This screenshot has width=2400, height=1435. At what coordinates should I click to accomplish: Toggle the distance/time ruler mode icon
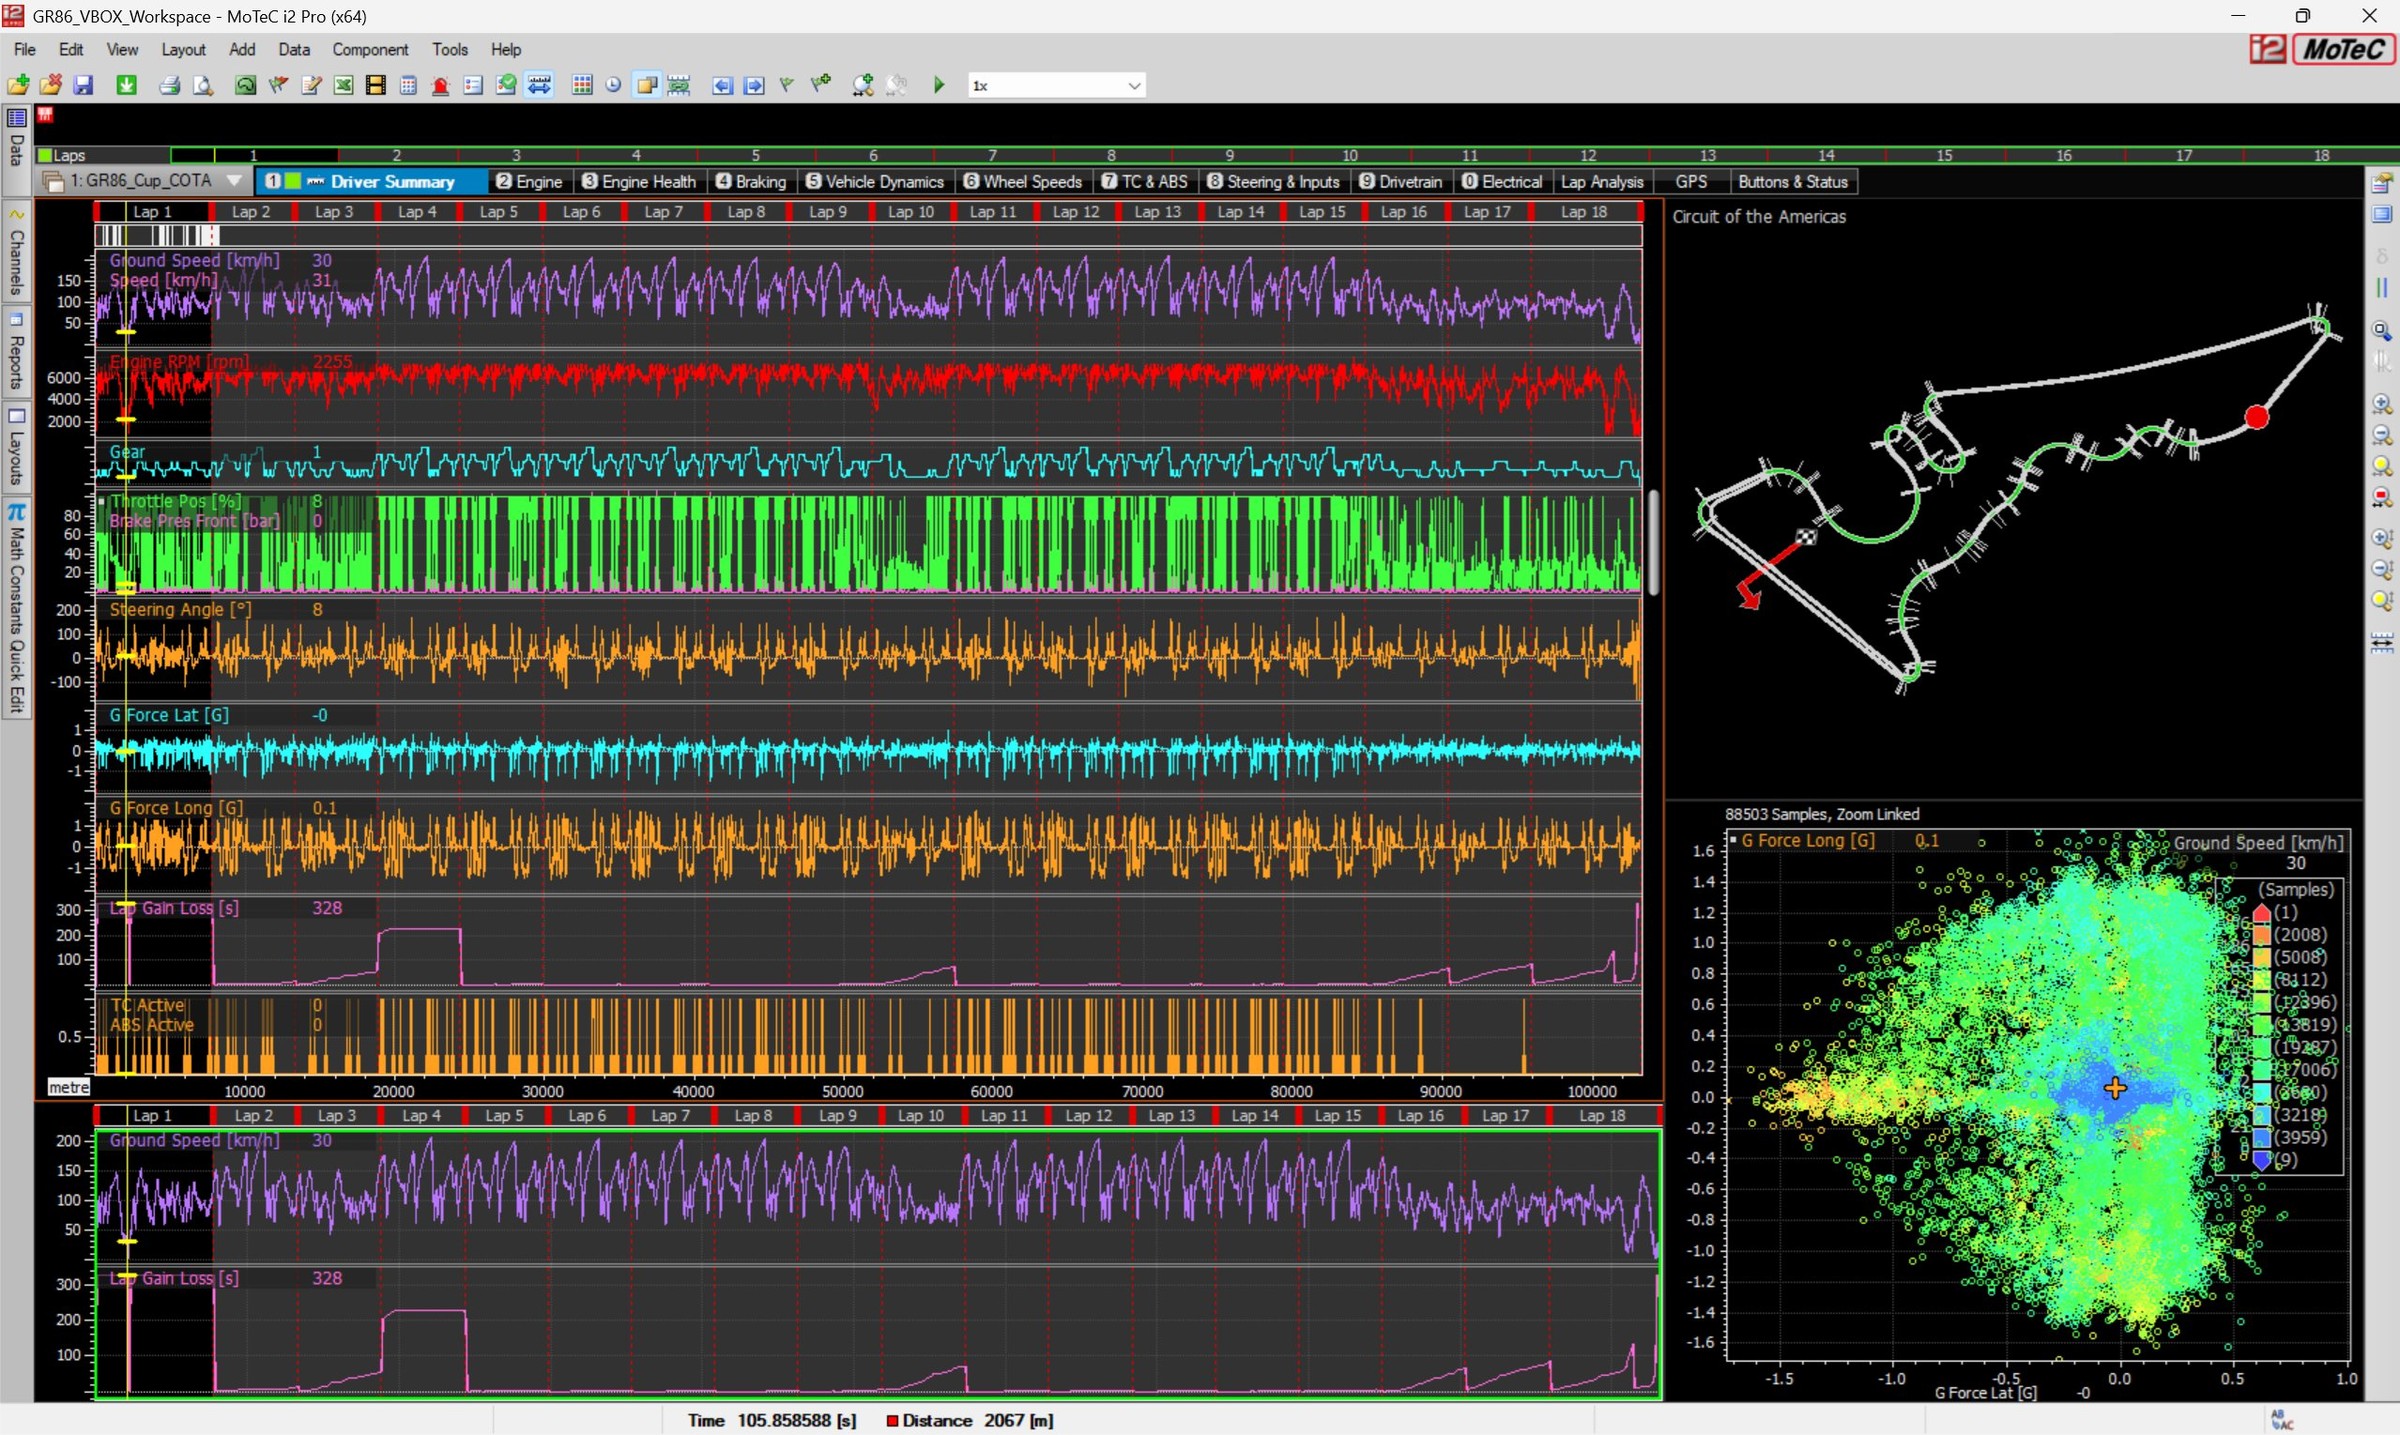[x=539, y=85]
